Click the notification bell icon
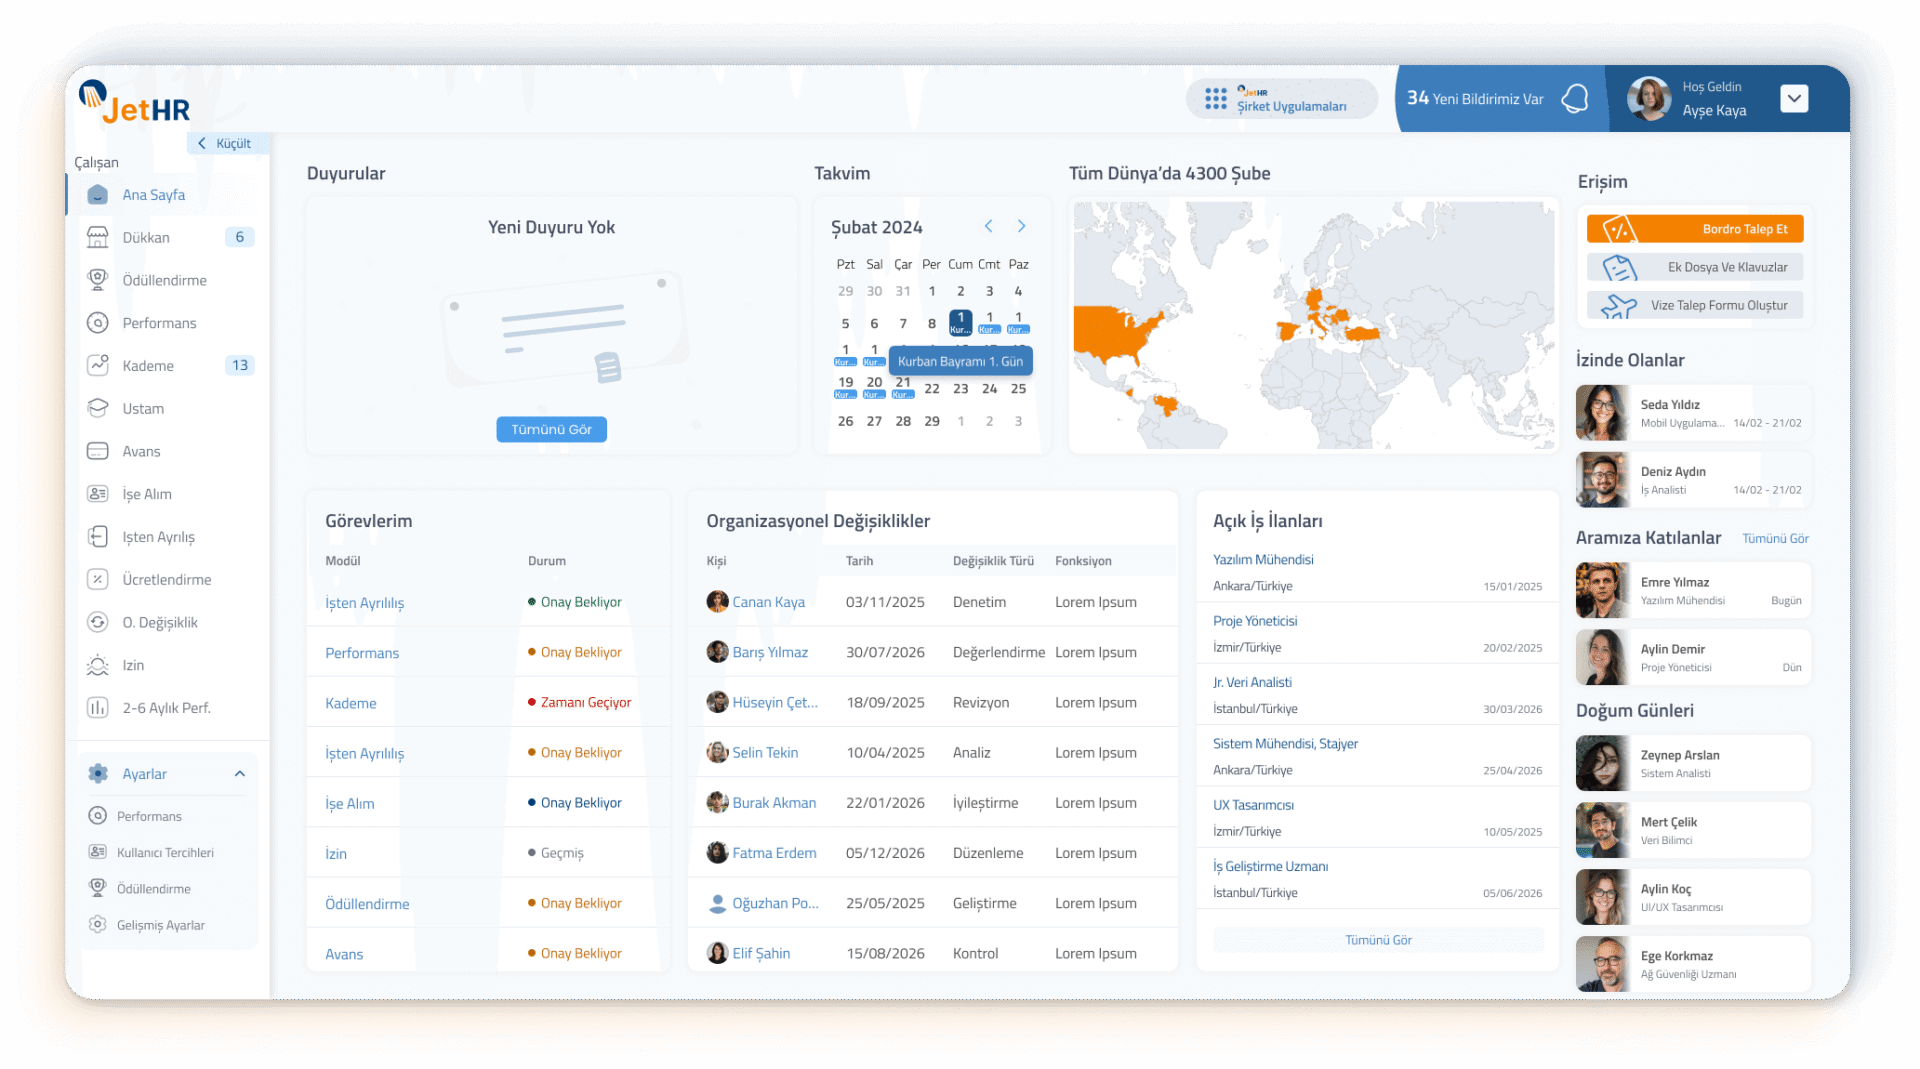The image size is (1920, 1069). coord(1575,98)
